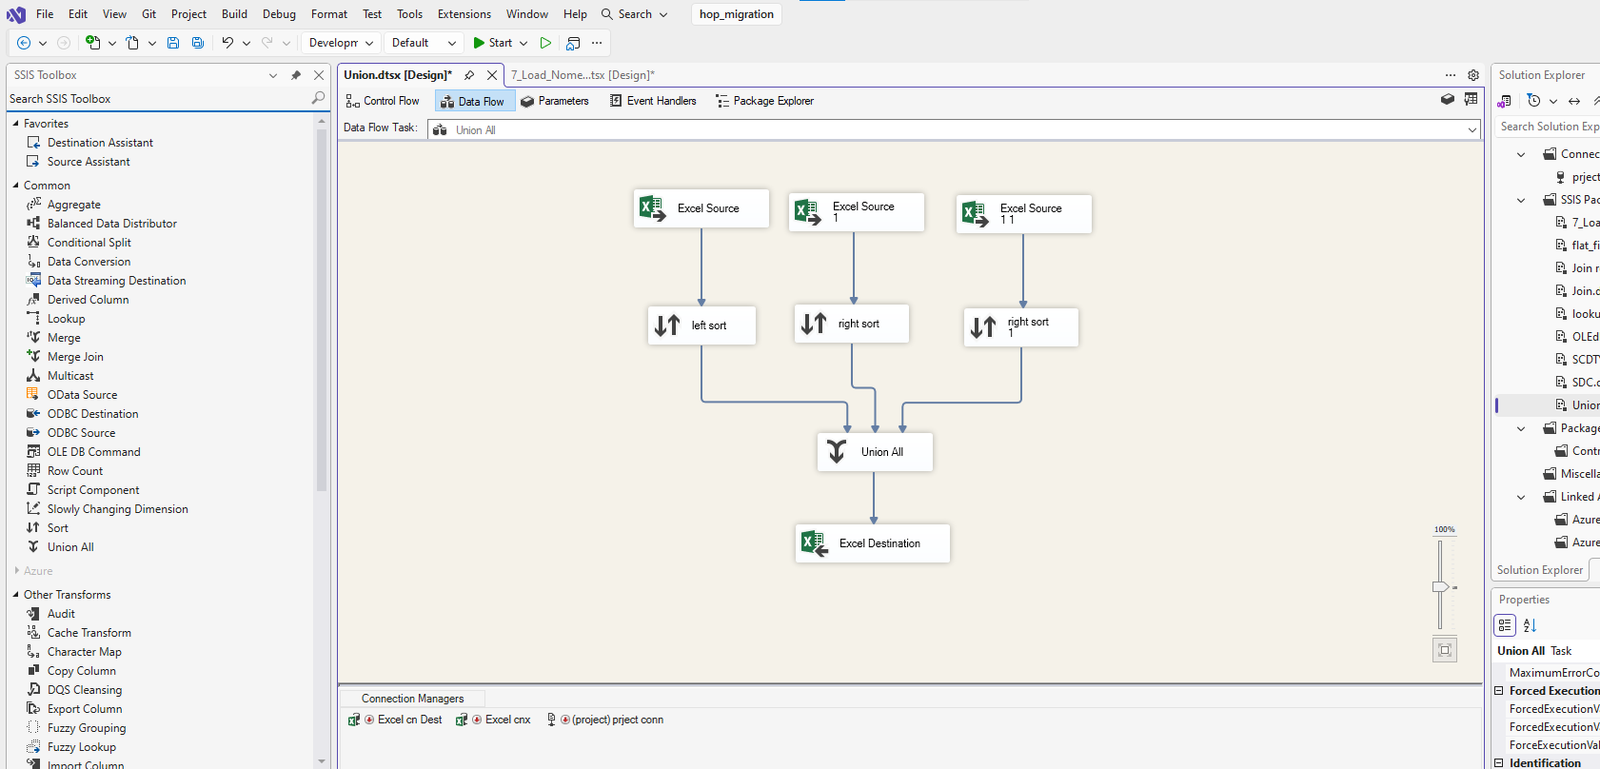Click the Undo toolbar button
Screen dimensions: 1600x769
point(228,43)
